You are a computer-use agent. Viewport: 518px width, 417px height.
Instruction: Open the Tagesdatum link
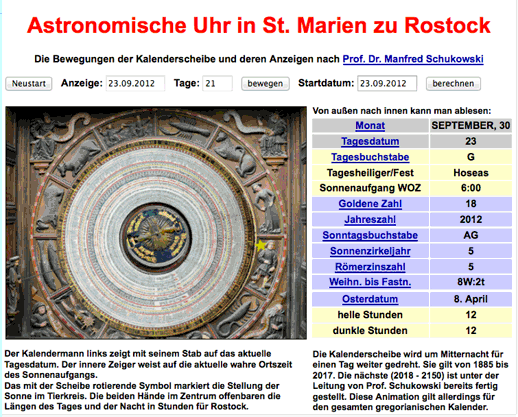370,141
